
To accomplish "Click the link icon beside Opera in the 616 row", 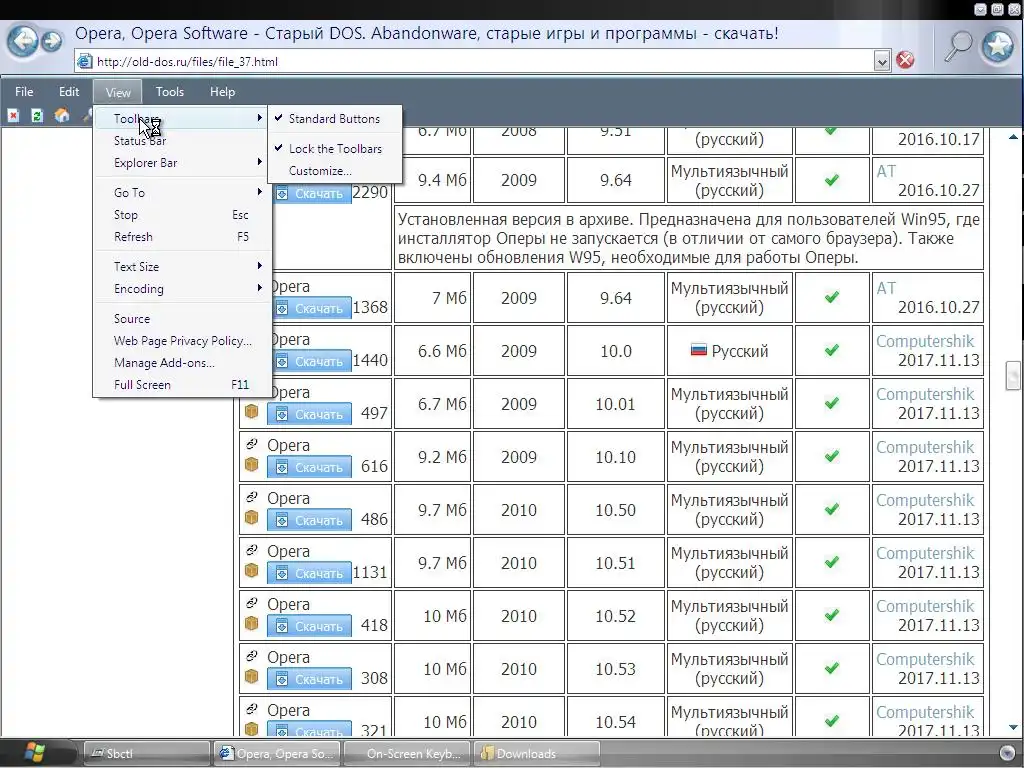I will coord(251,444).
